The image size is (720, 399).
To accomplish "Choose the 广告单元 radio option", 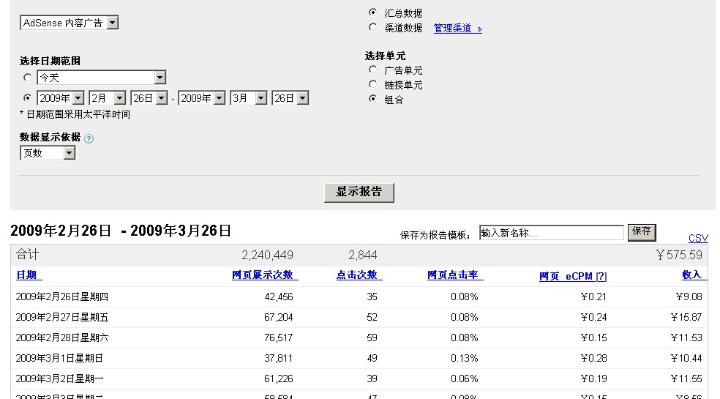I will click(x=373, y=69).
